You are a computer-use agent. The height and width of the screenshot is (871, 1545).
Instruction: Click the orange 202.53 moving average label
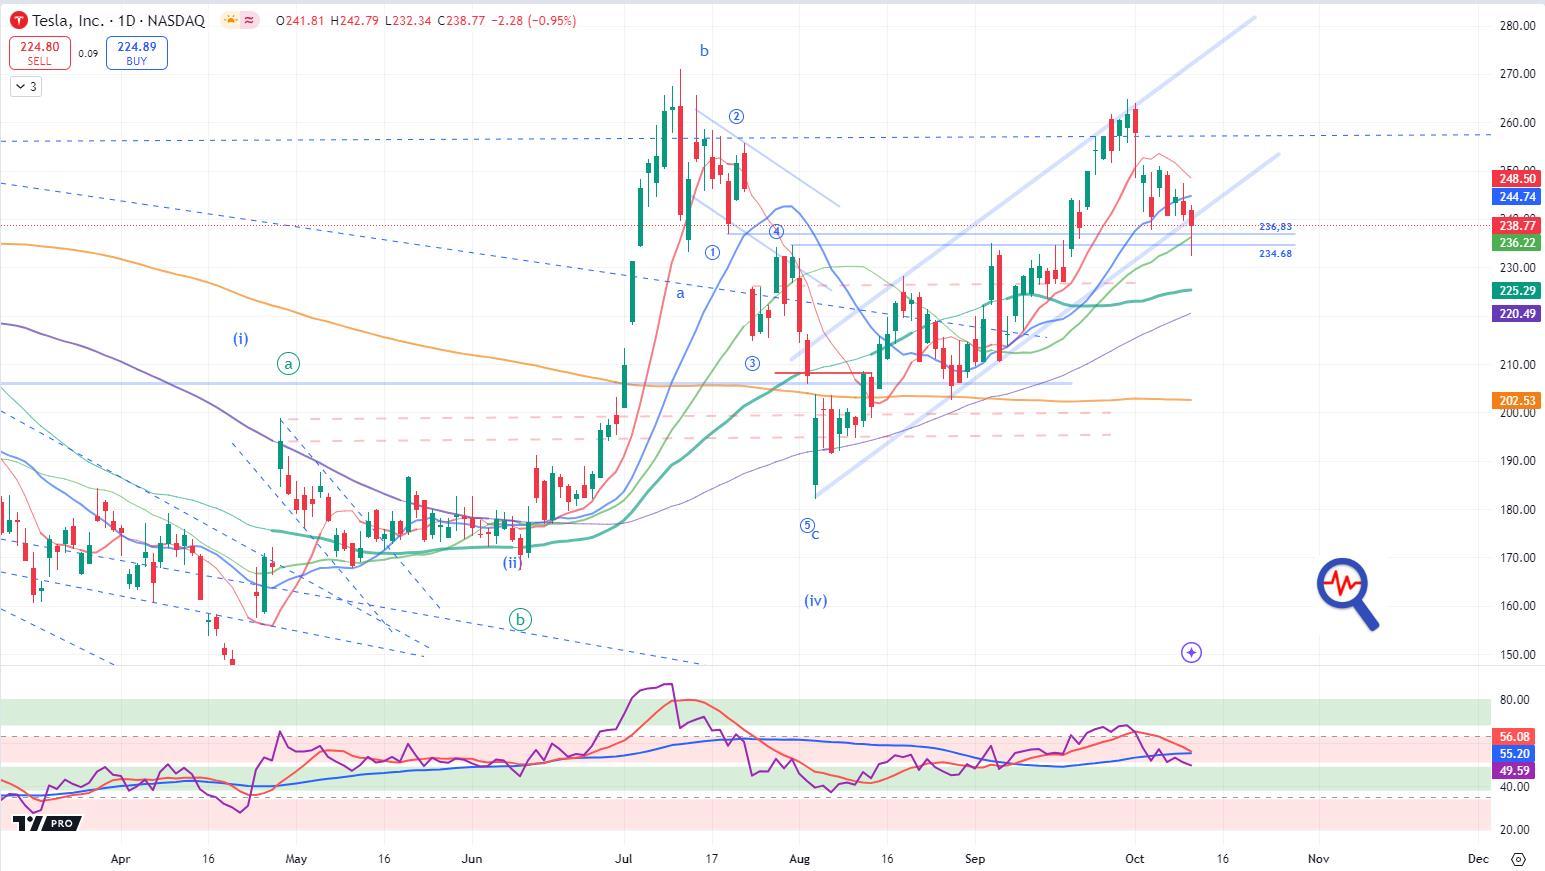tap(1515, 401)
